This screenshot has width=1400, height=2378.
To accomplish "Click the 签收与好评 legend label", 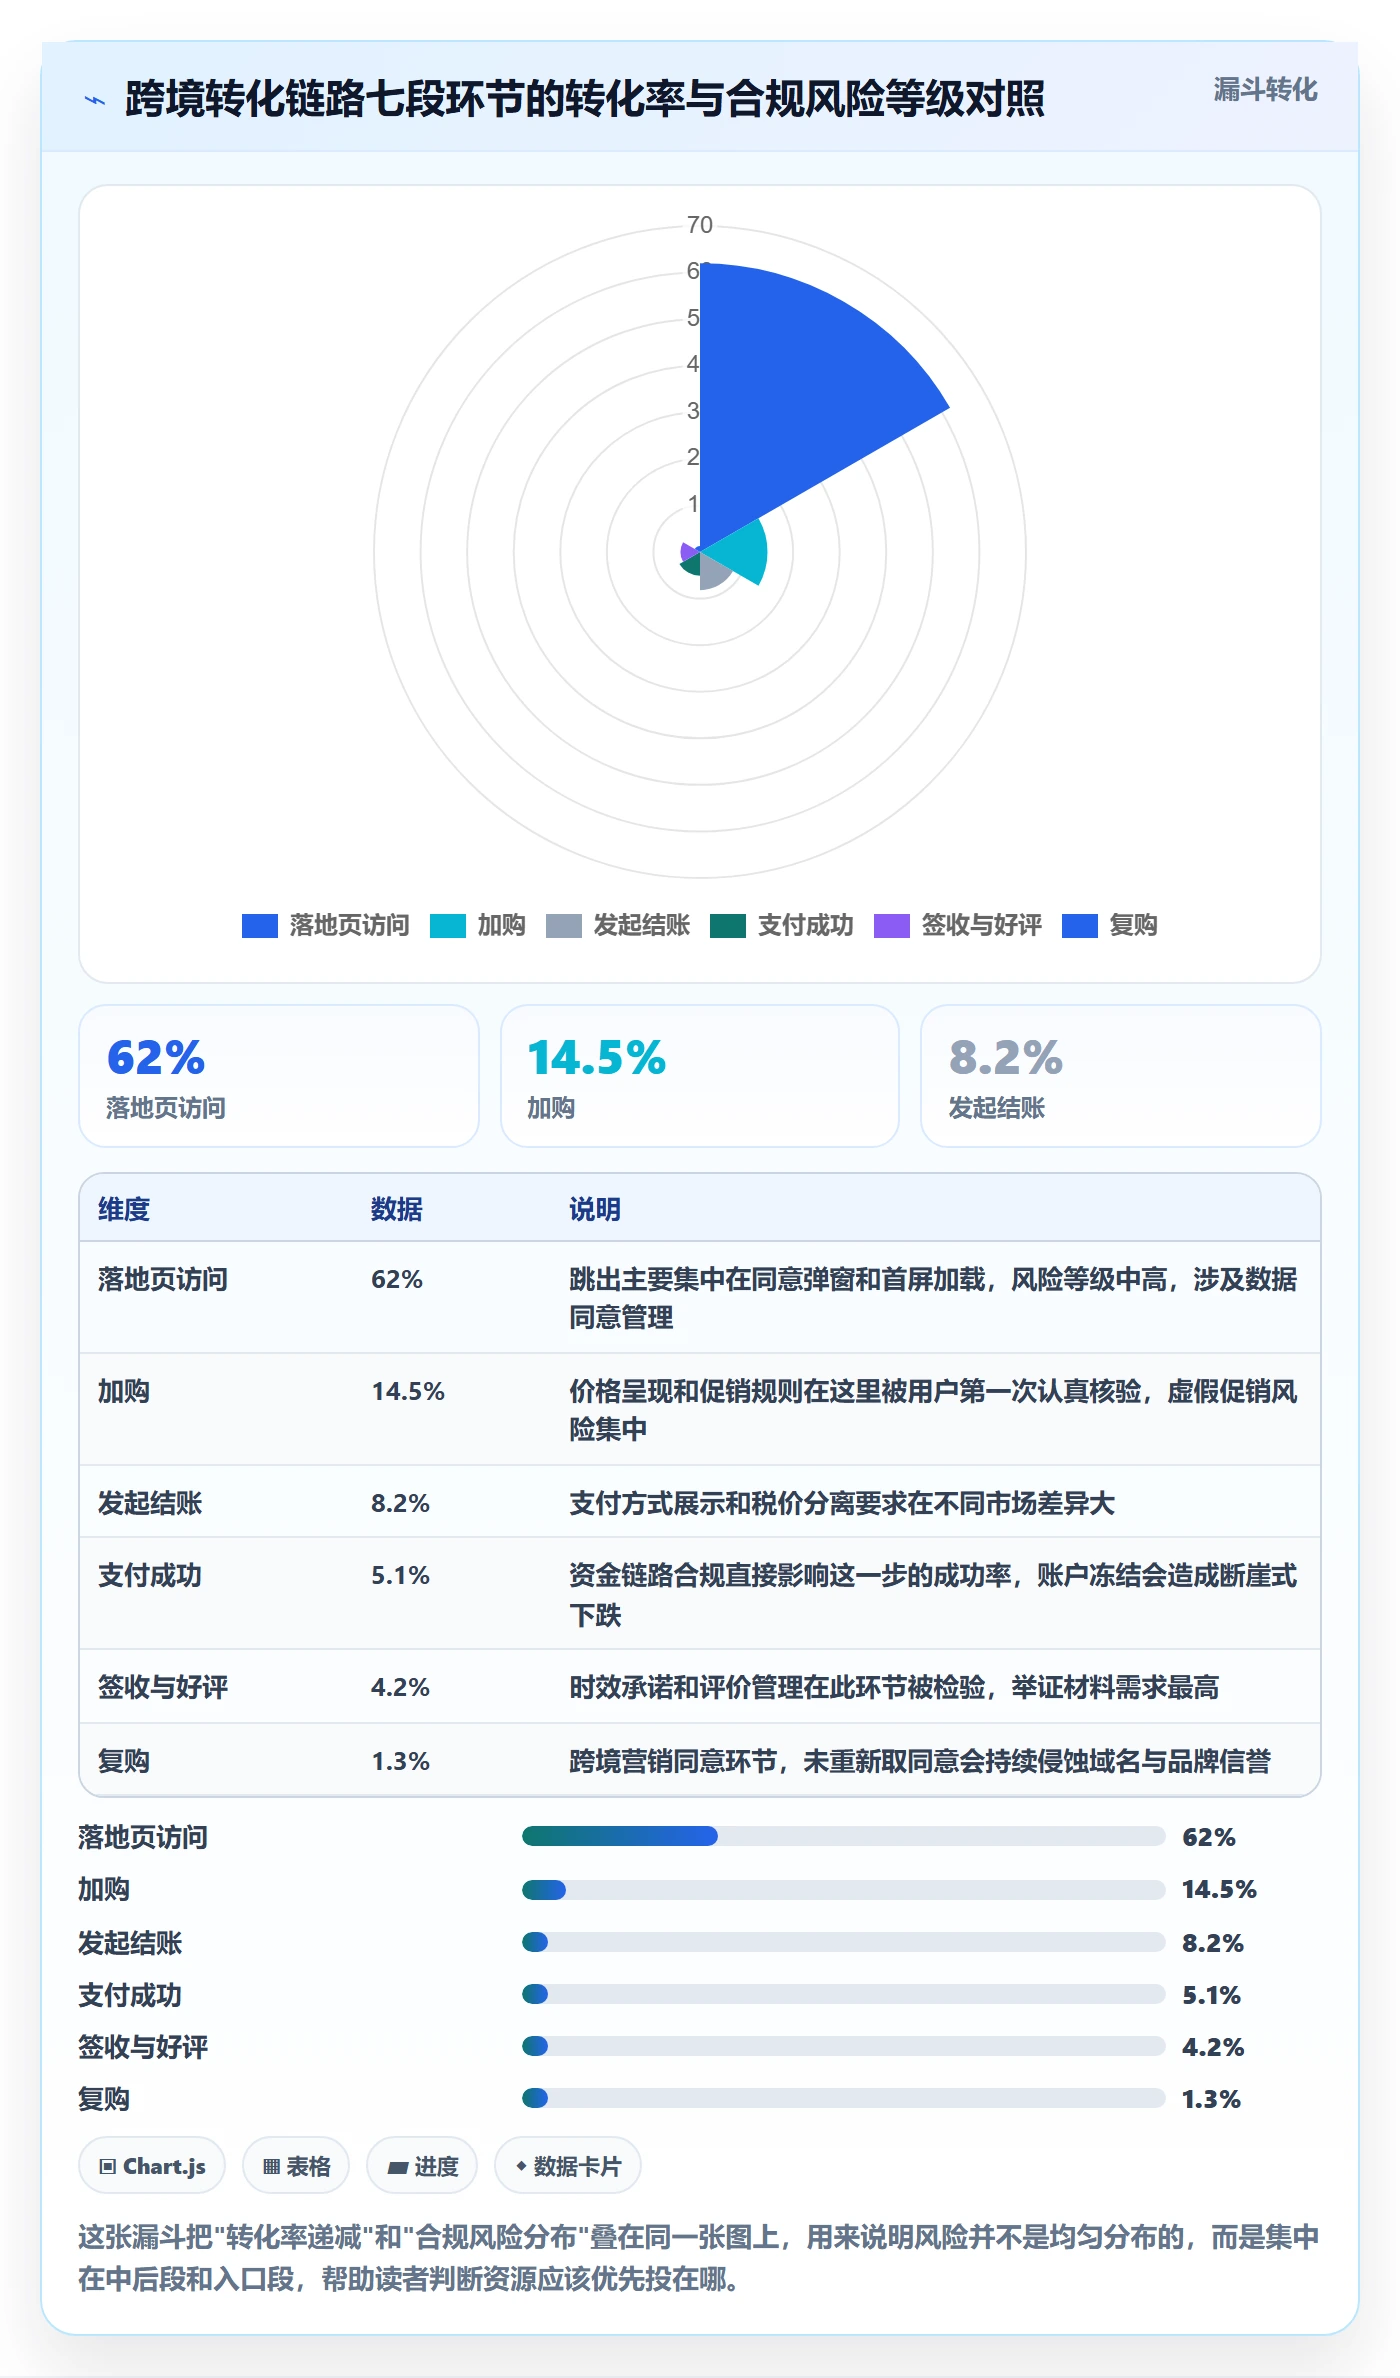I will pyautogui.click(x=981, y=925).
